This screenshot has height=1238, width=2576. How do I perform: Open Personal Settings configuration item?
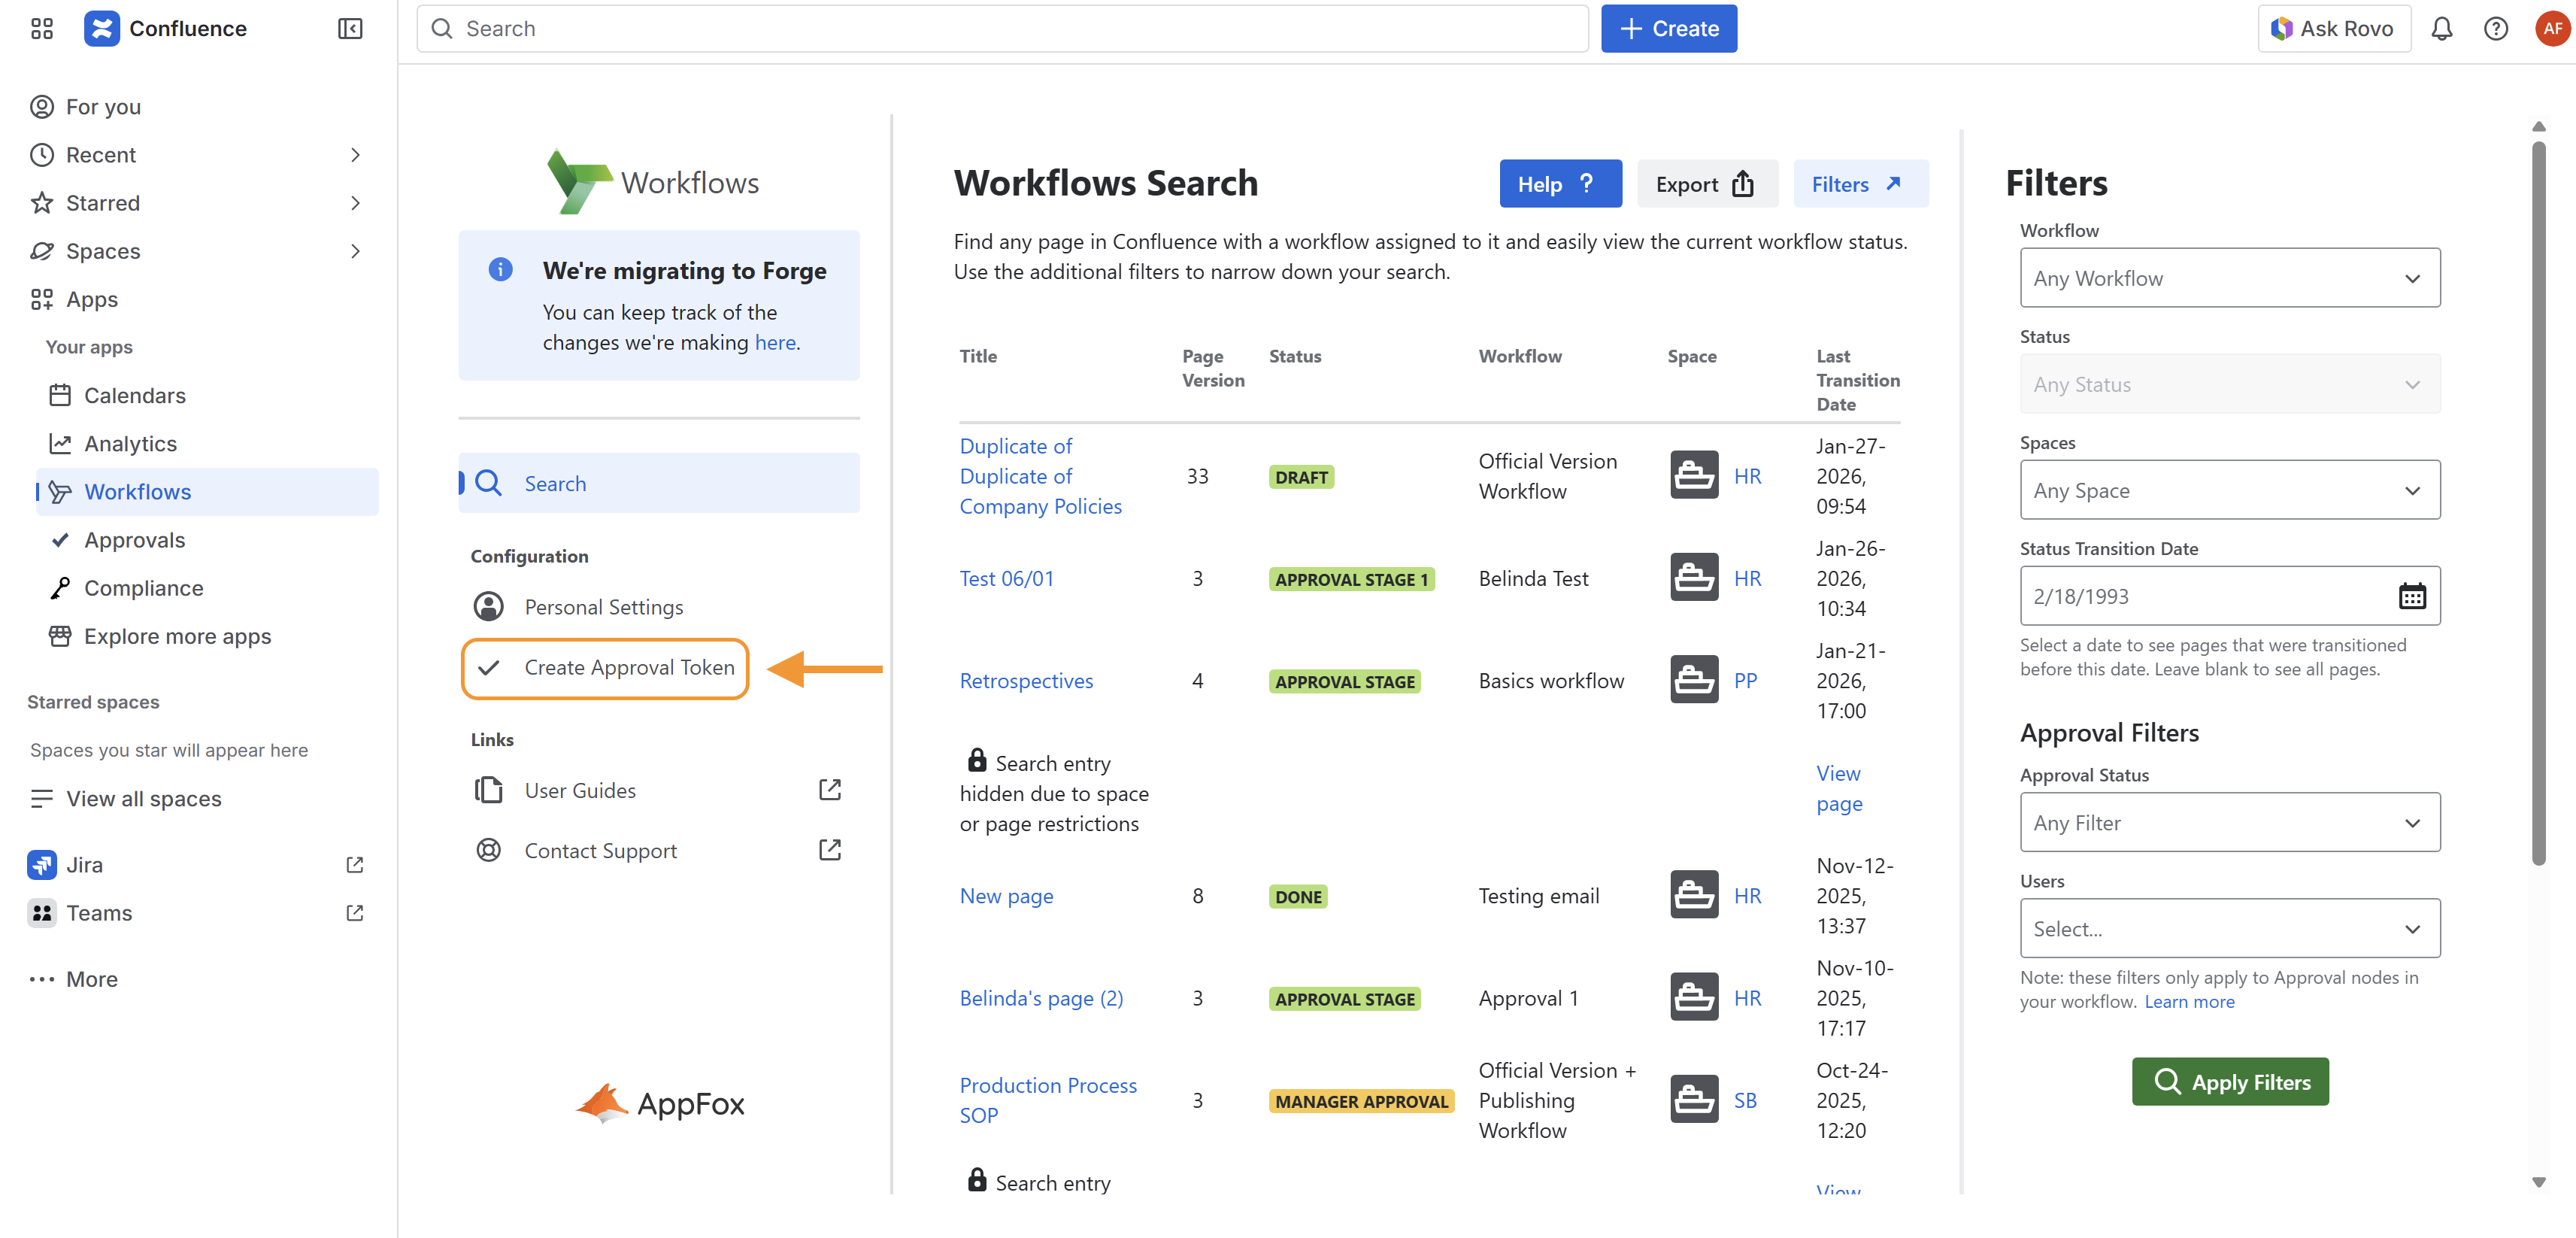(603, 607)
